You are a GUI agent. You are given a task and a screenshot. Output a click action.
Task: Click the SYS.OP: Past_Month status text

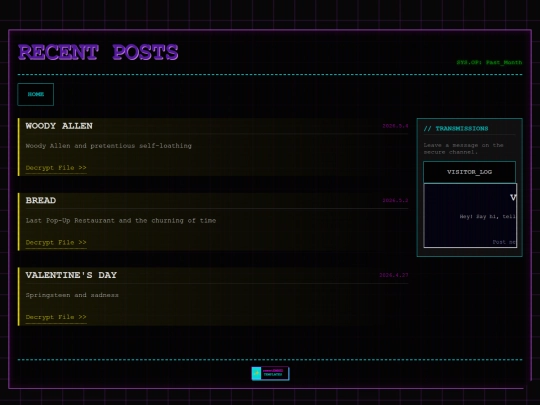pos(489,62)
